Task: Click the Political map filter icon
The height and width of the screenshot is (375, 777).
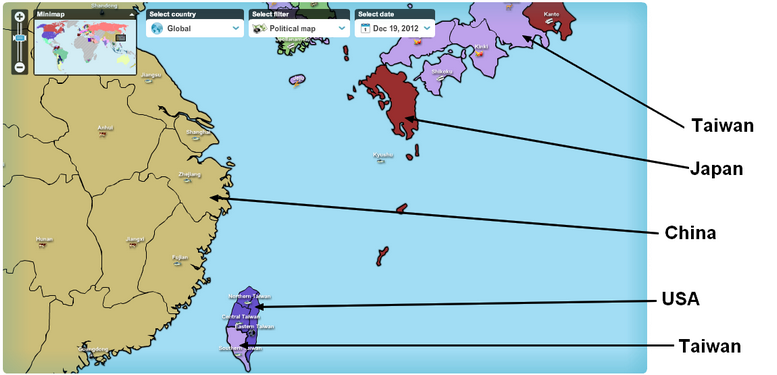Action: [260, 29]
